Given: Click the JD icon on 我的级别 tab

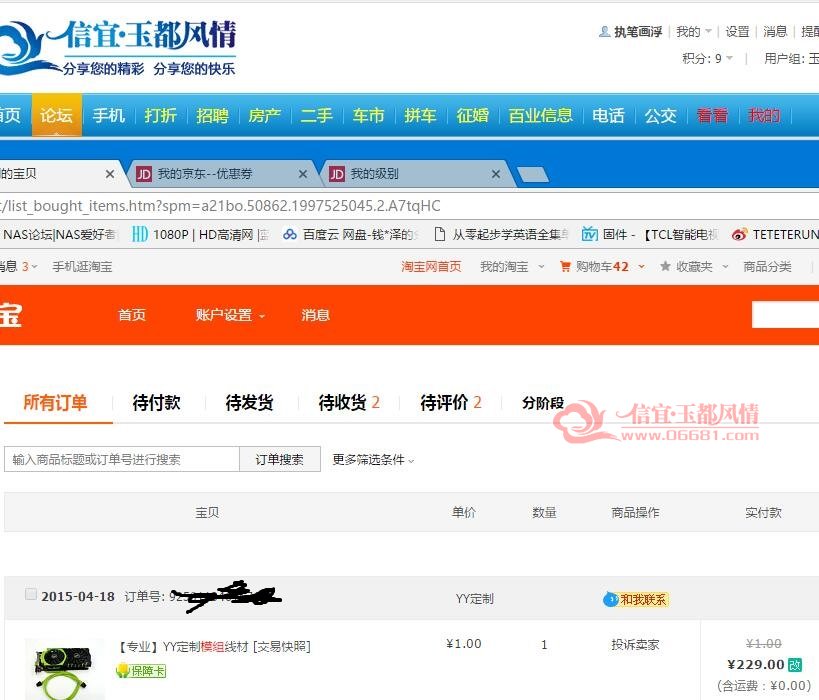Looking at the screenshot, I should tap(337, 174).
